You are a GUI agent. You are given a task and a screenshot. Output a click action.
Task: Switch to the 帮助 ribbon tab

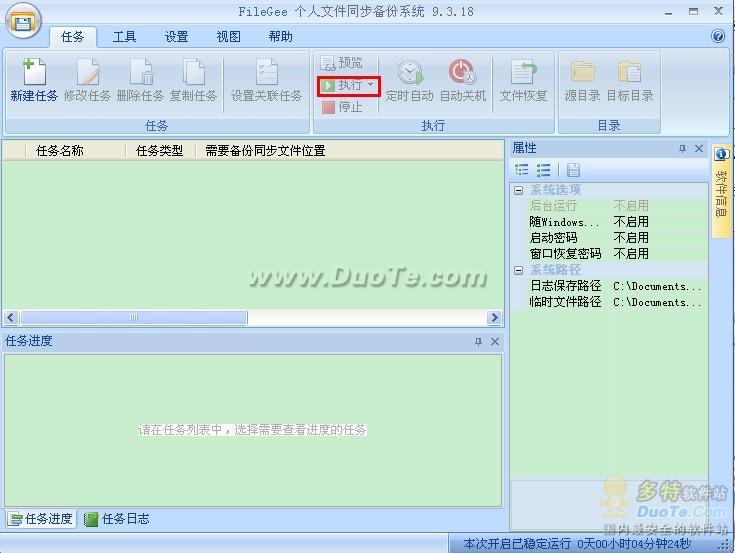pyautogui.click(x=280, y=37)
